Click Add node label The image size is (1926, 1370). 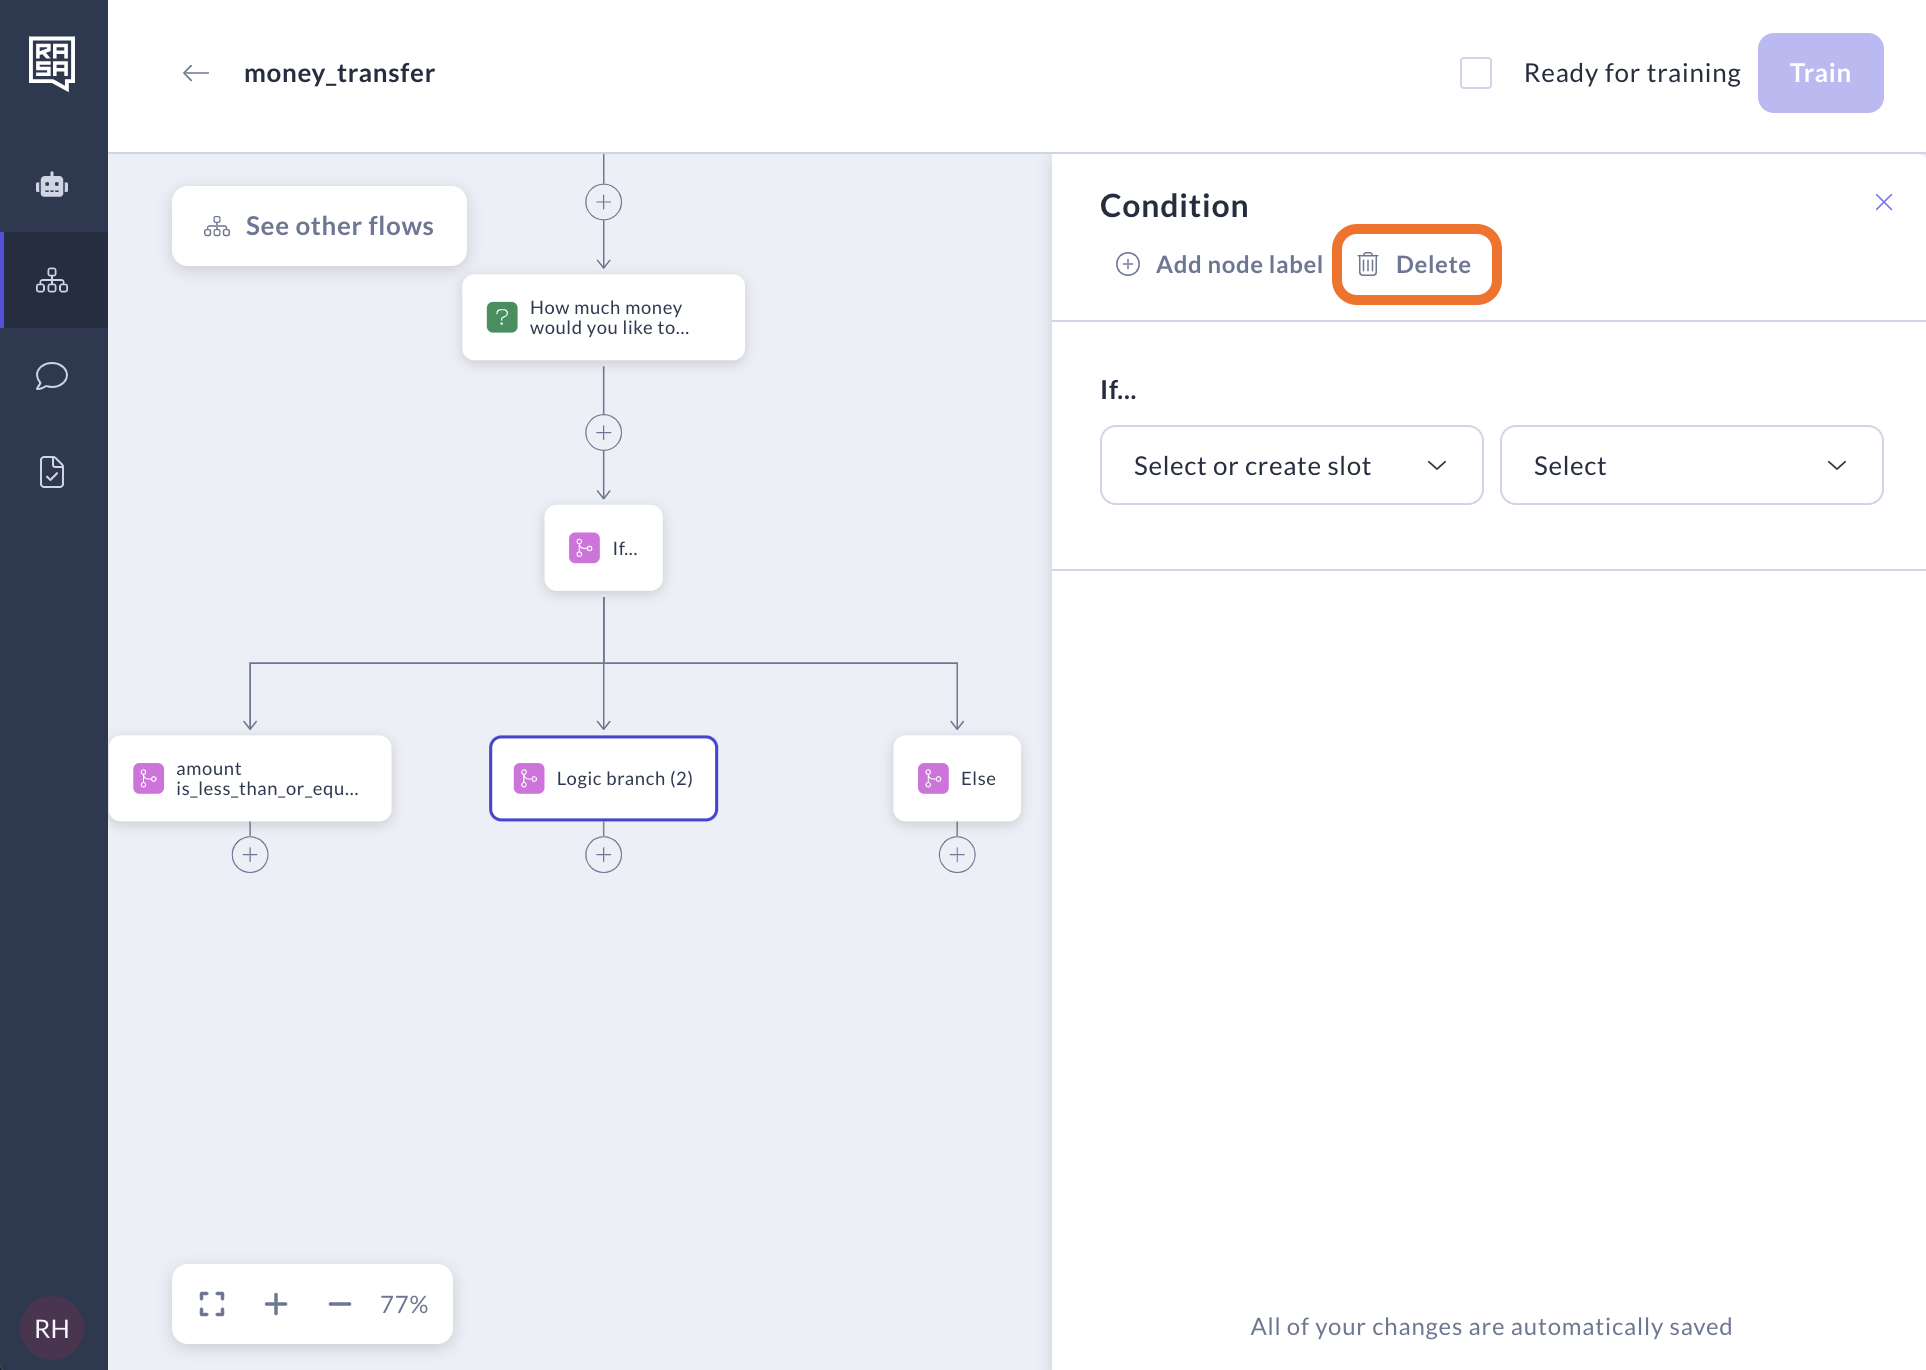[1220, 265]
